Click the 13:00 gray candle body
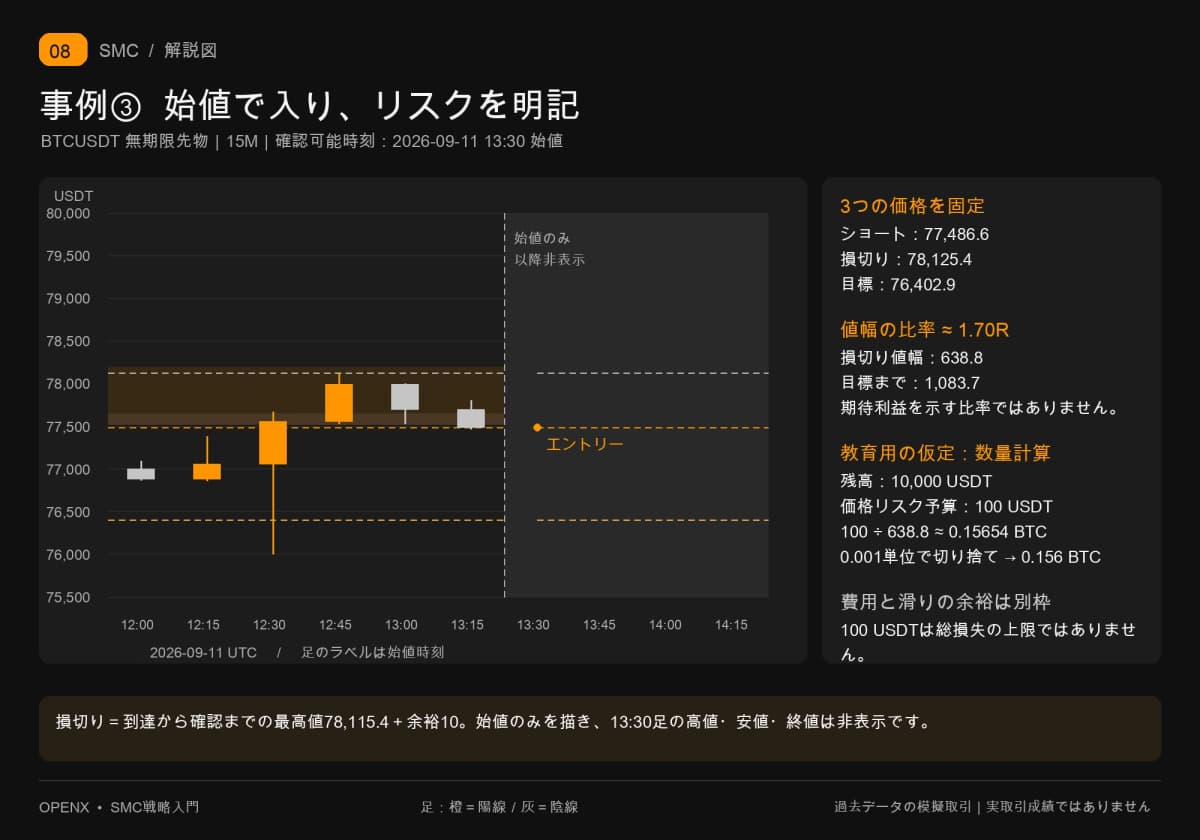Screen dimensions: 1200x840 point(405,396)
